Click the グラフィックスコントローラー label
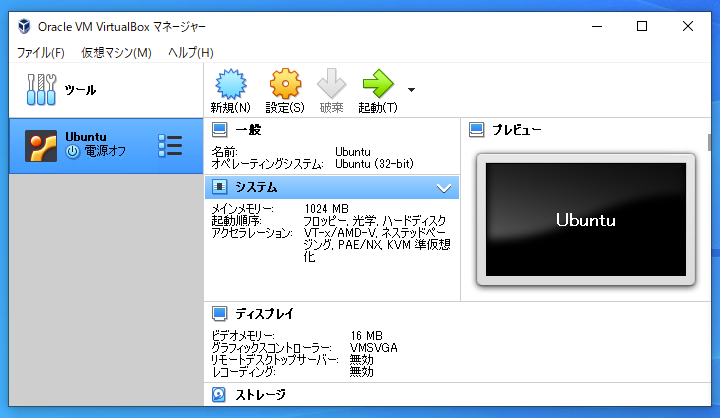This screenshot has width=720, height=418. [271, 348]
